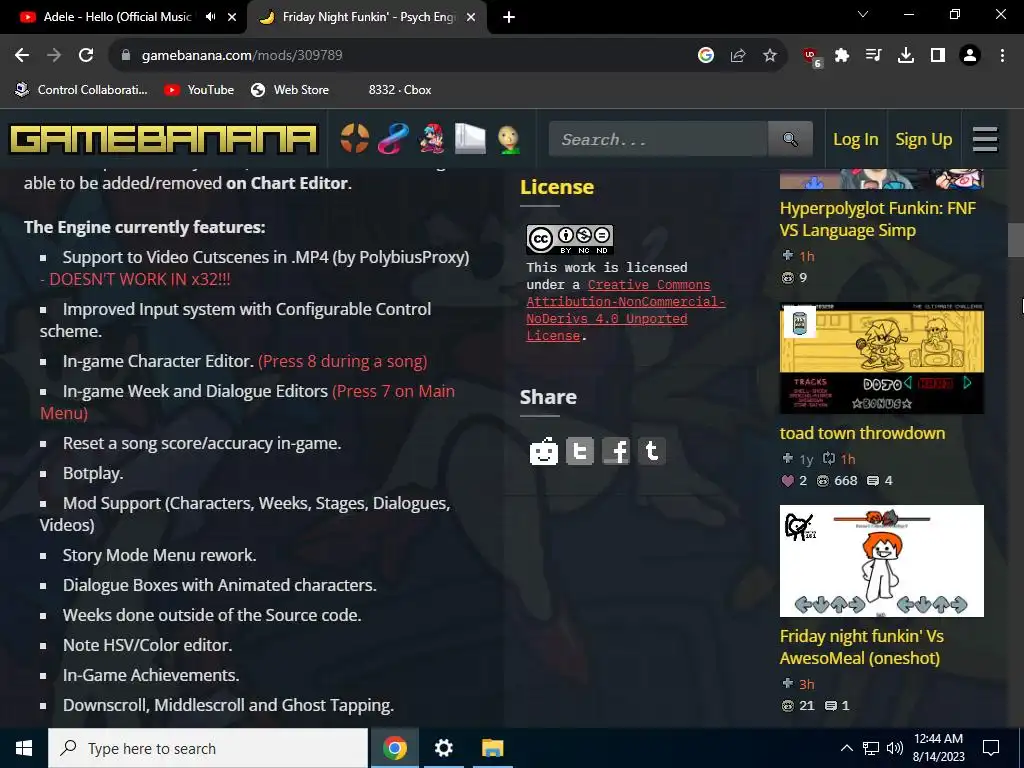Open the notification center
The height and width of the screenshot is (768, 1024).
tap(991, 748)
